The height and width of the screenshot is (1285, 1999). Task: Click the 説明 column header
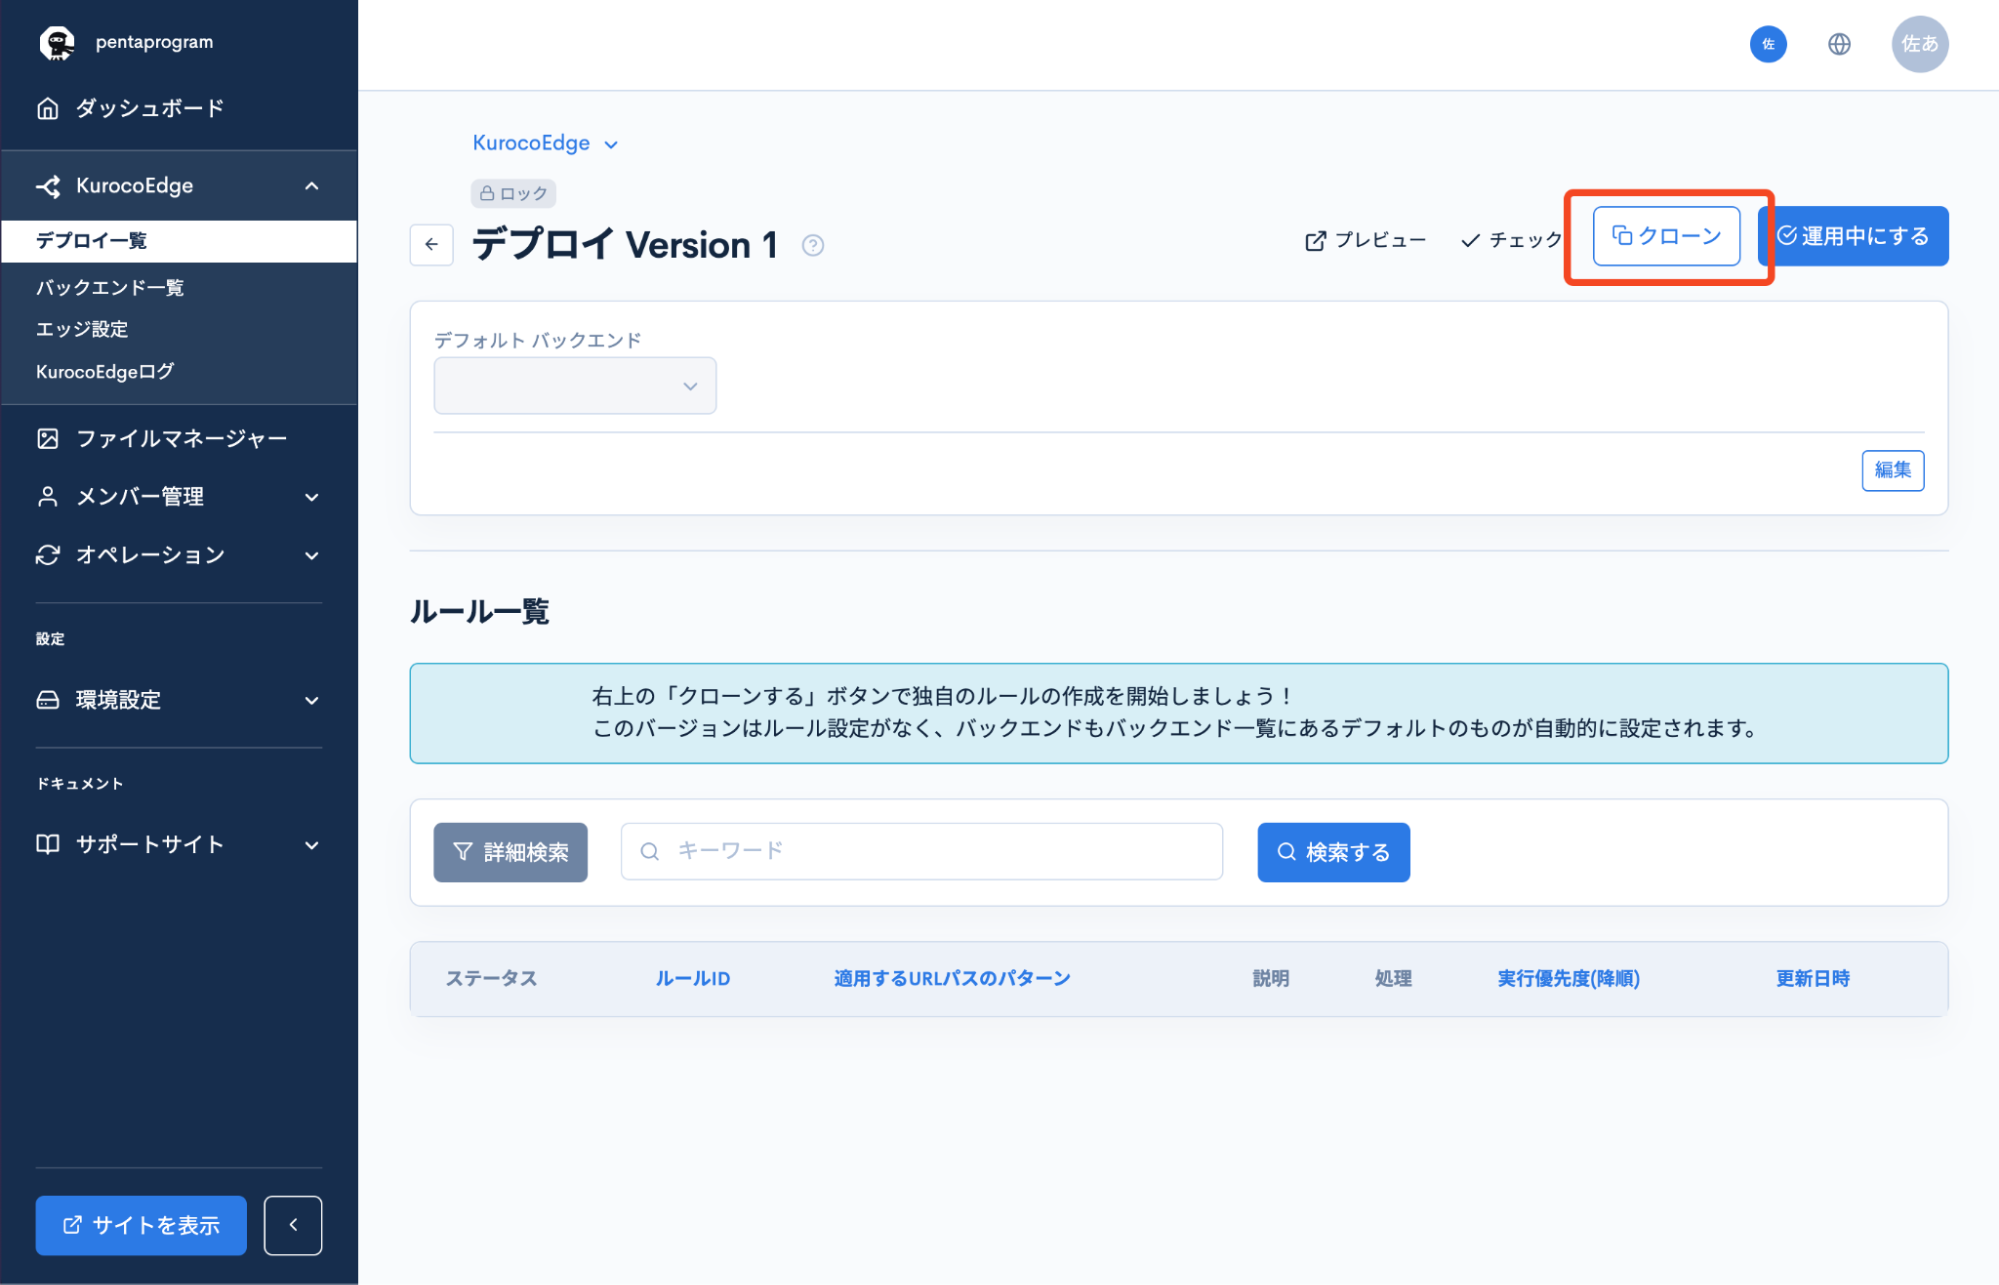pyautogui.click(x=1271, y=979)
